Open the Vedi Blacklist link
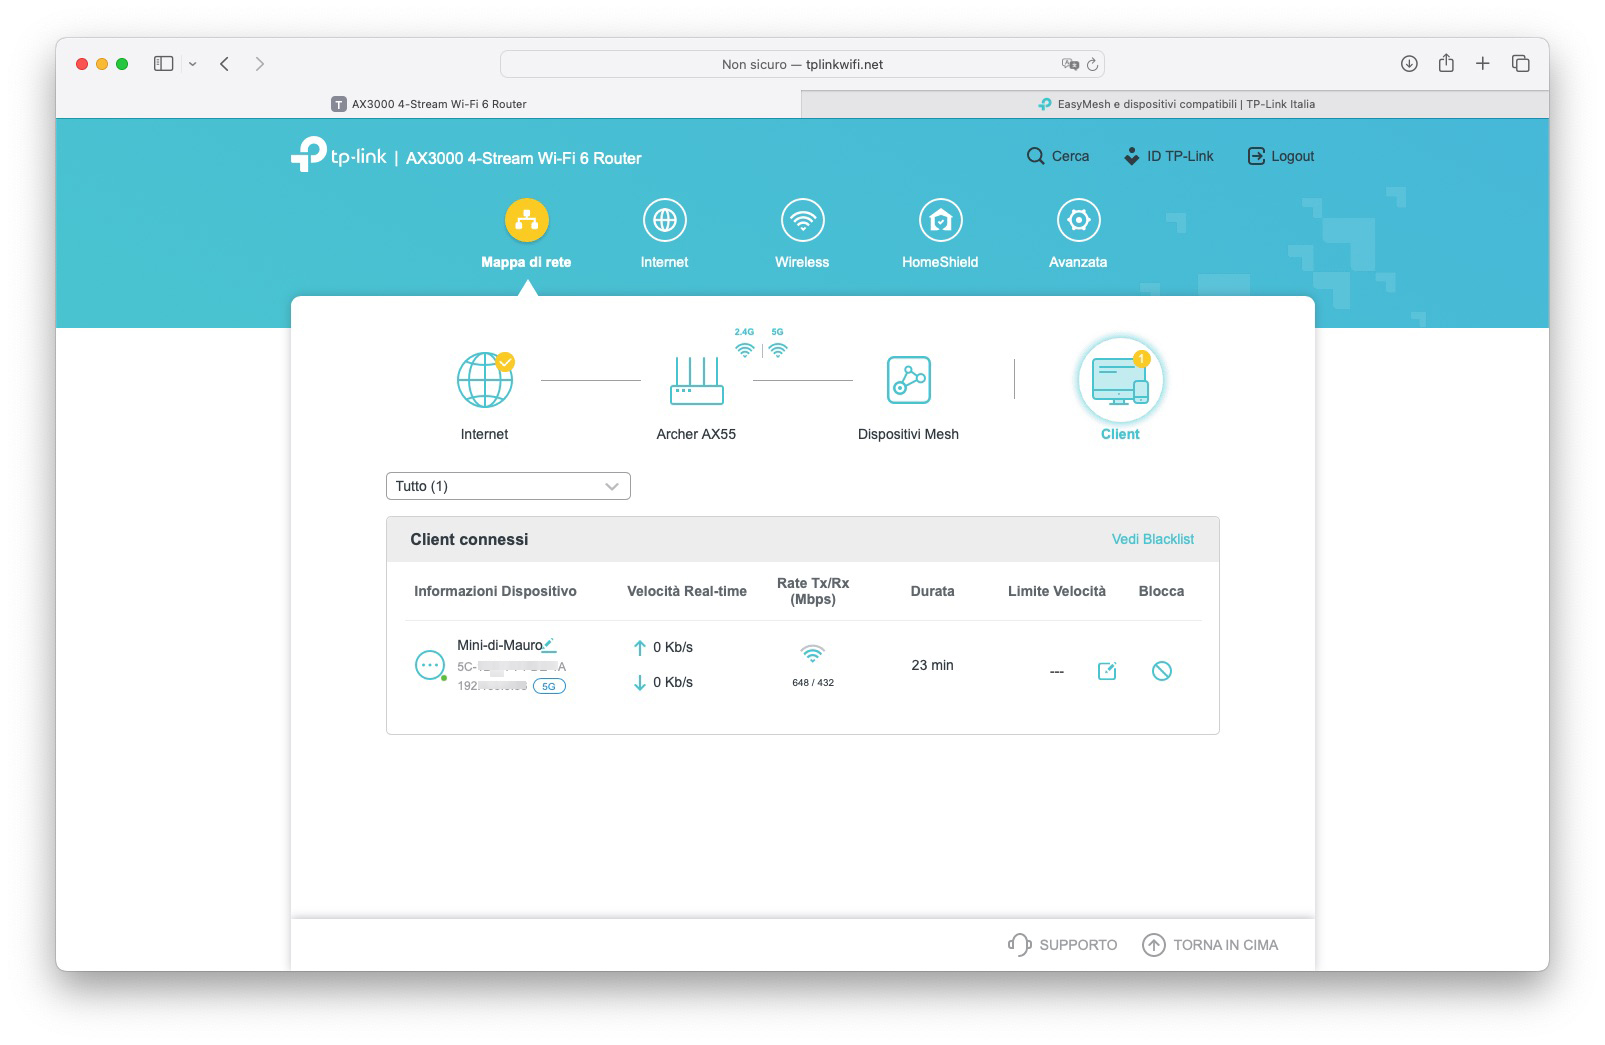 [x=1153, y=539]
